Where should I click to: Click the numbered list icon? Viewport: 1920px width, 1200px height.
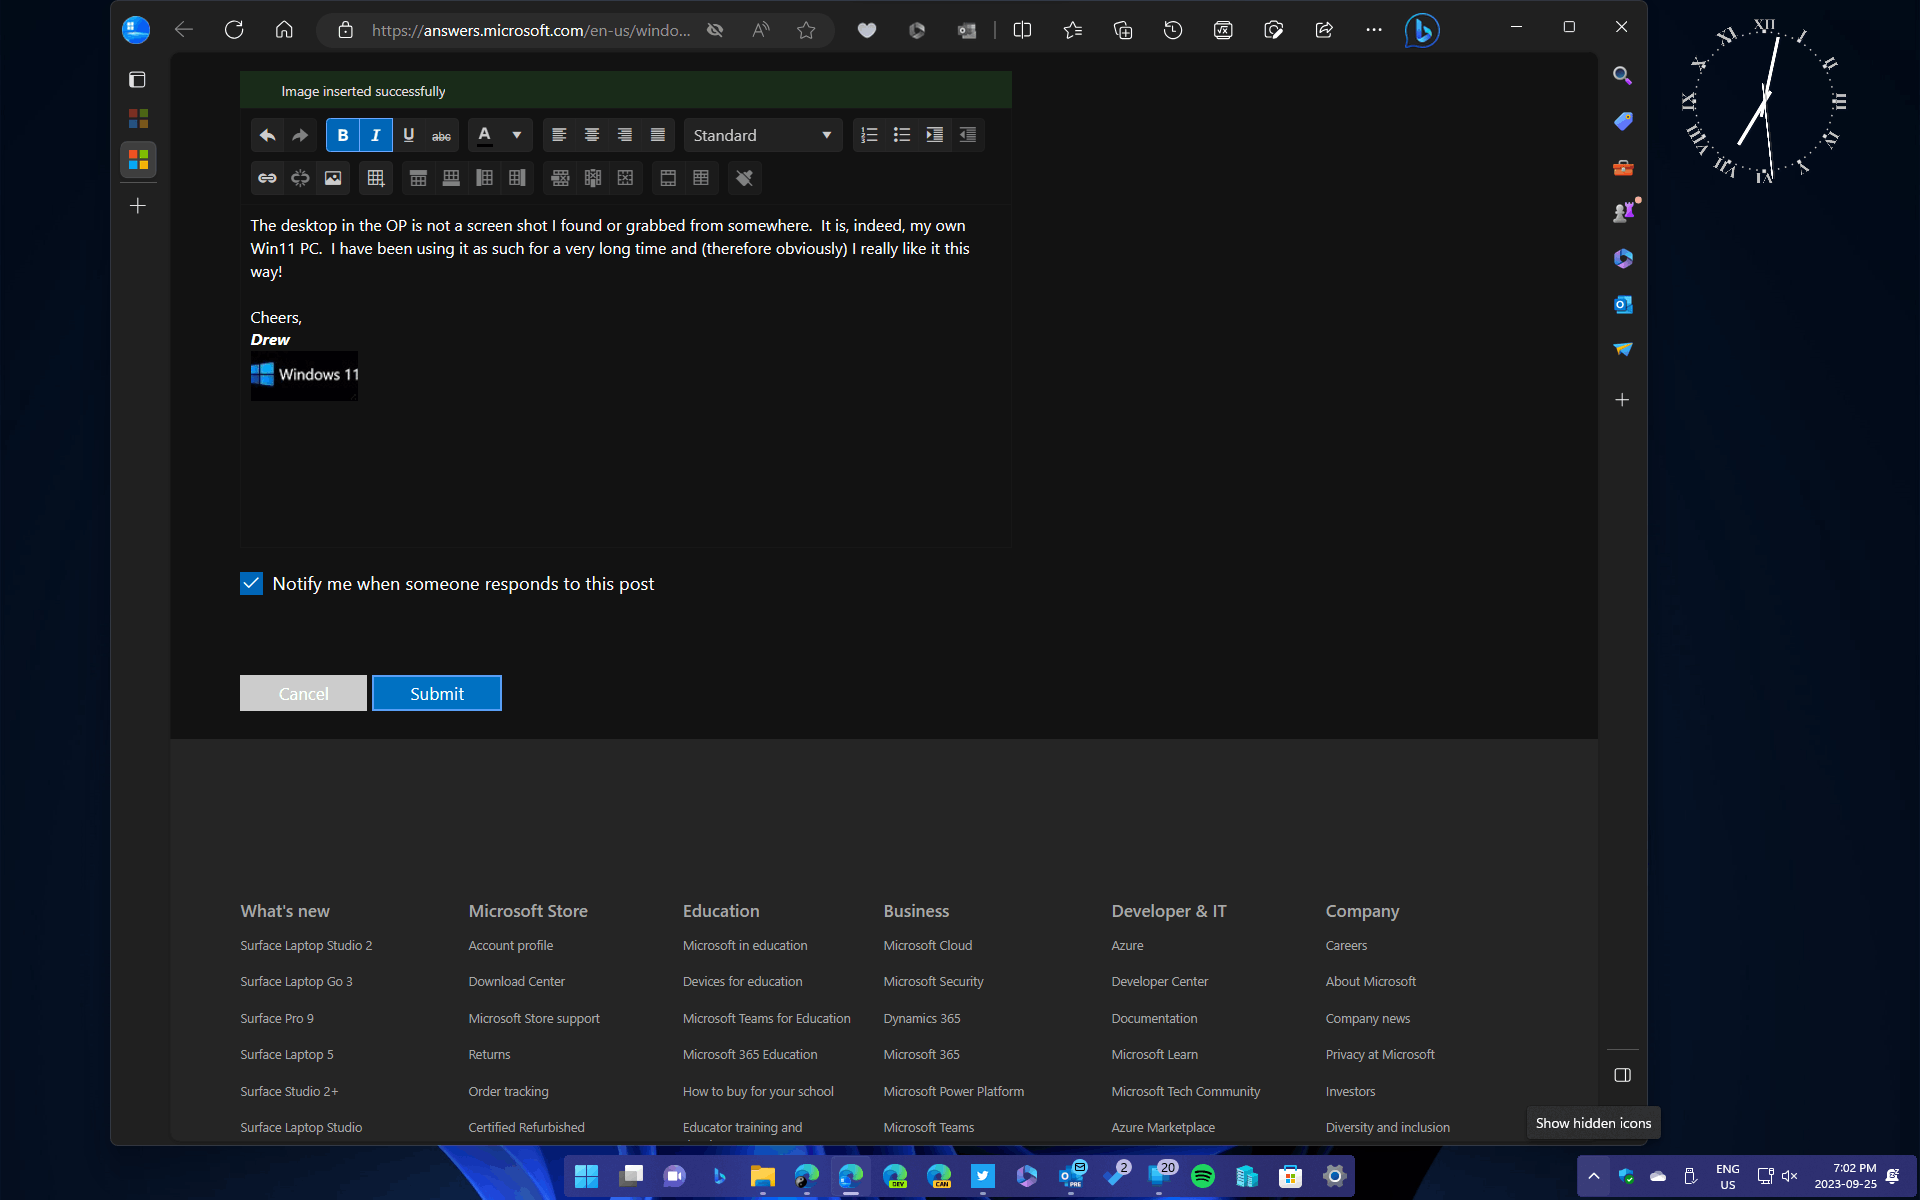tap(869, 135)
